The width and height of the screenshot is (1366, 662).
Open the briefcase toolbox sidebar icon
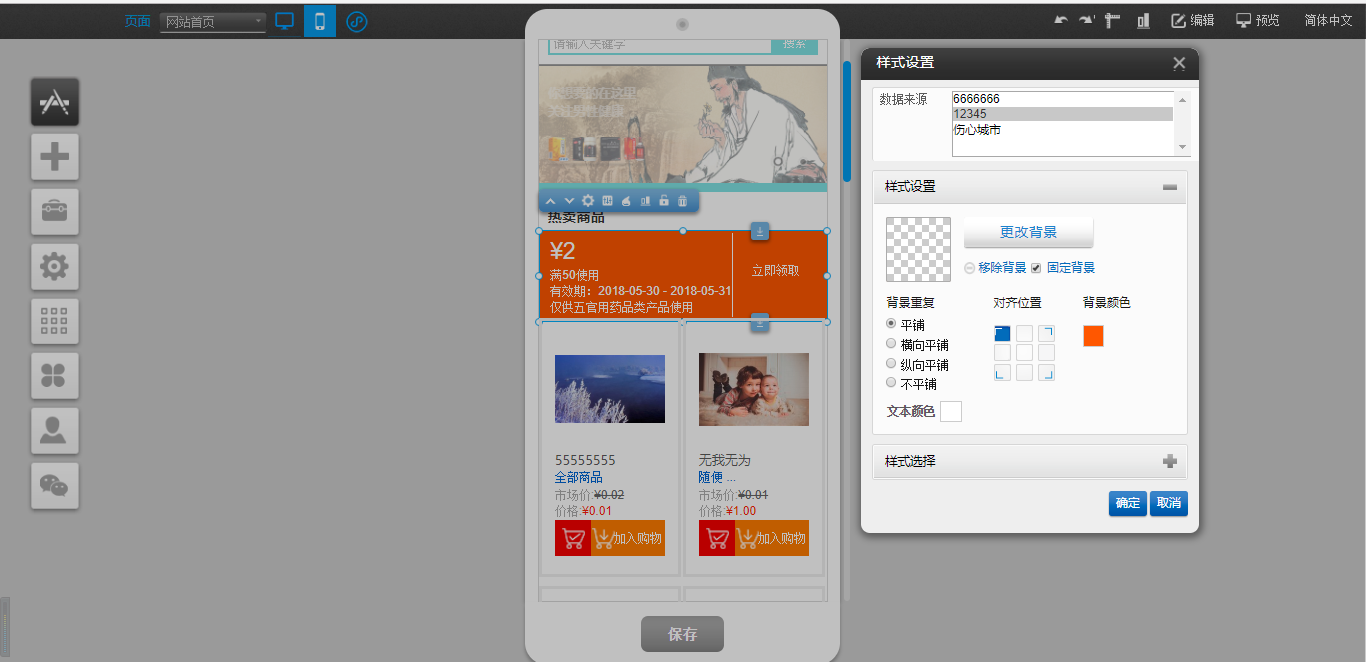(x=54, y=211)
